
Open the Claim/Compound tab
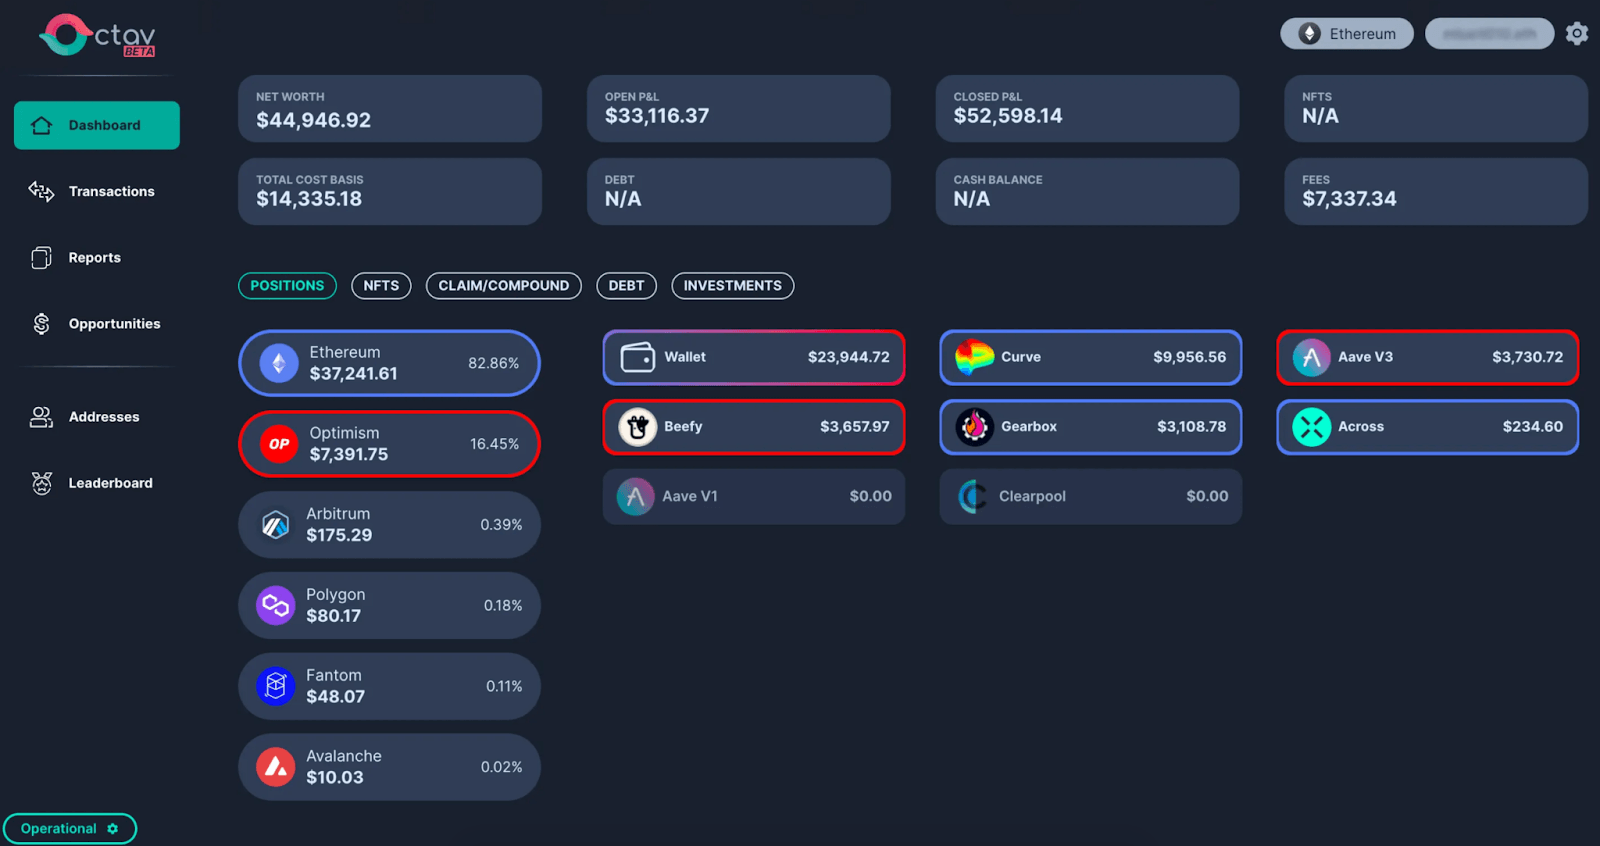click(x=503, y=286)
